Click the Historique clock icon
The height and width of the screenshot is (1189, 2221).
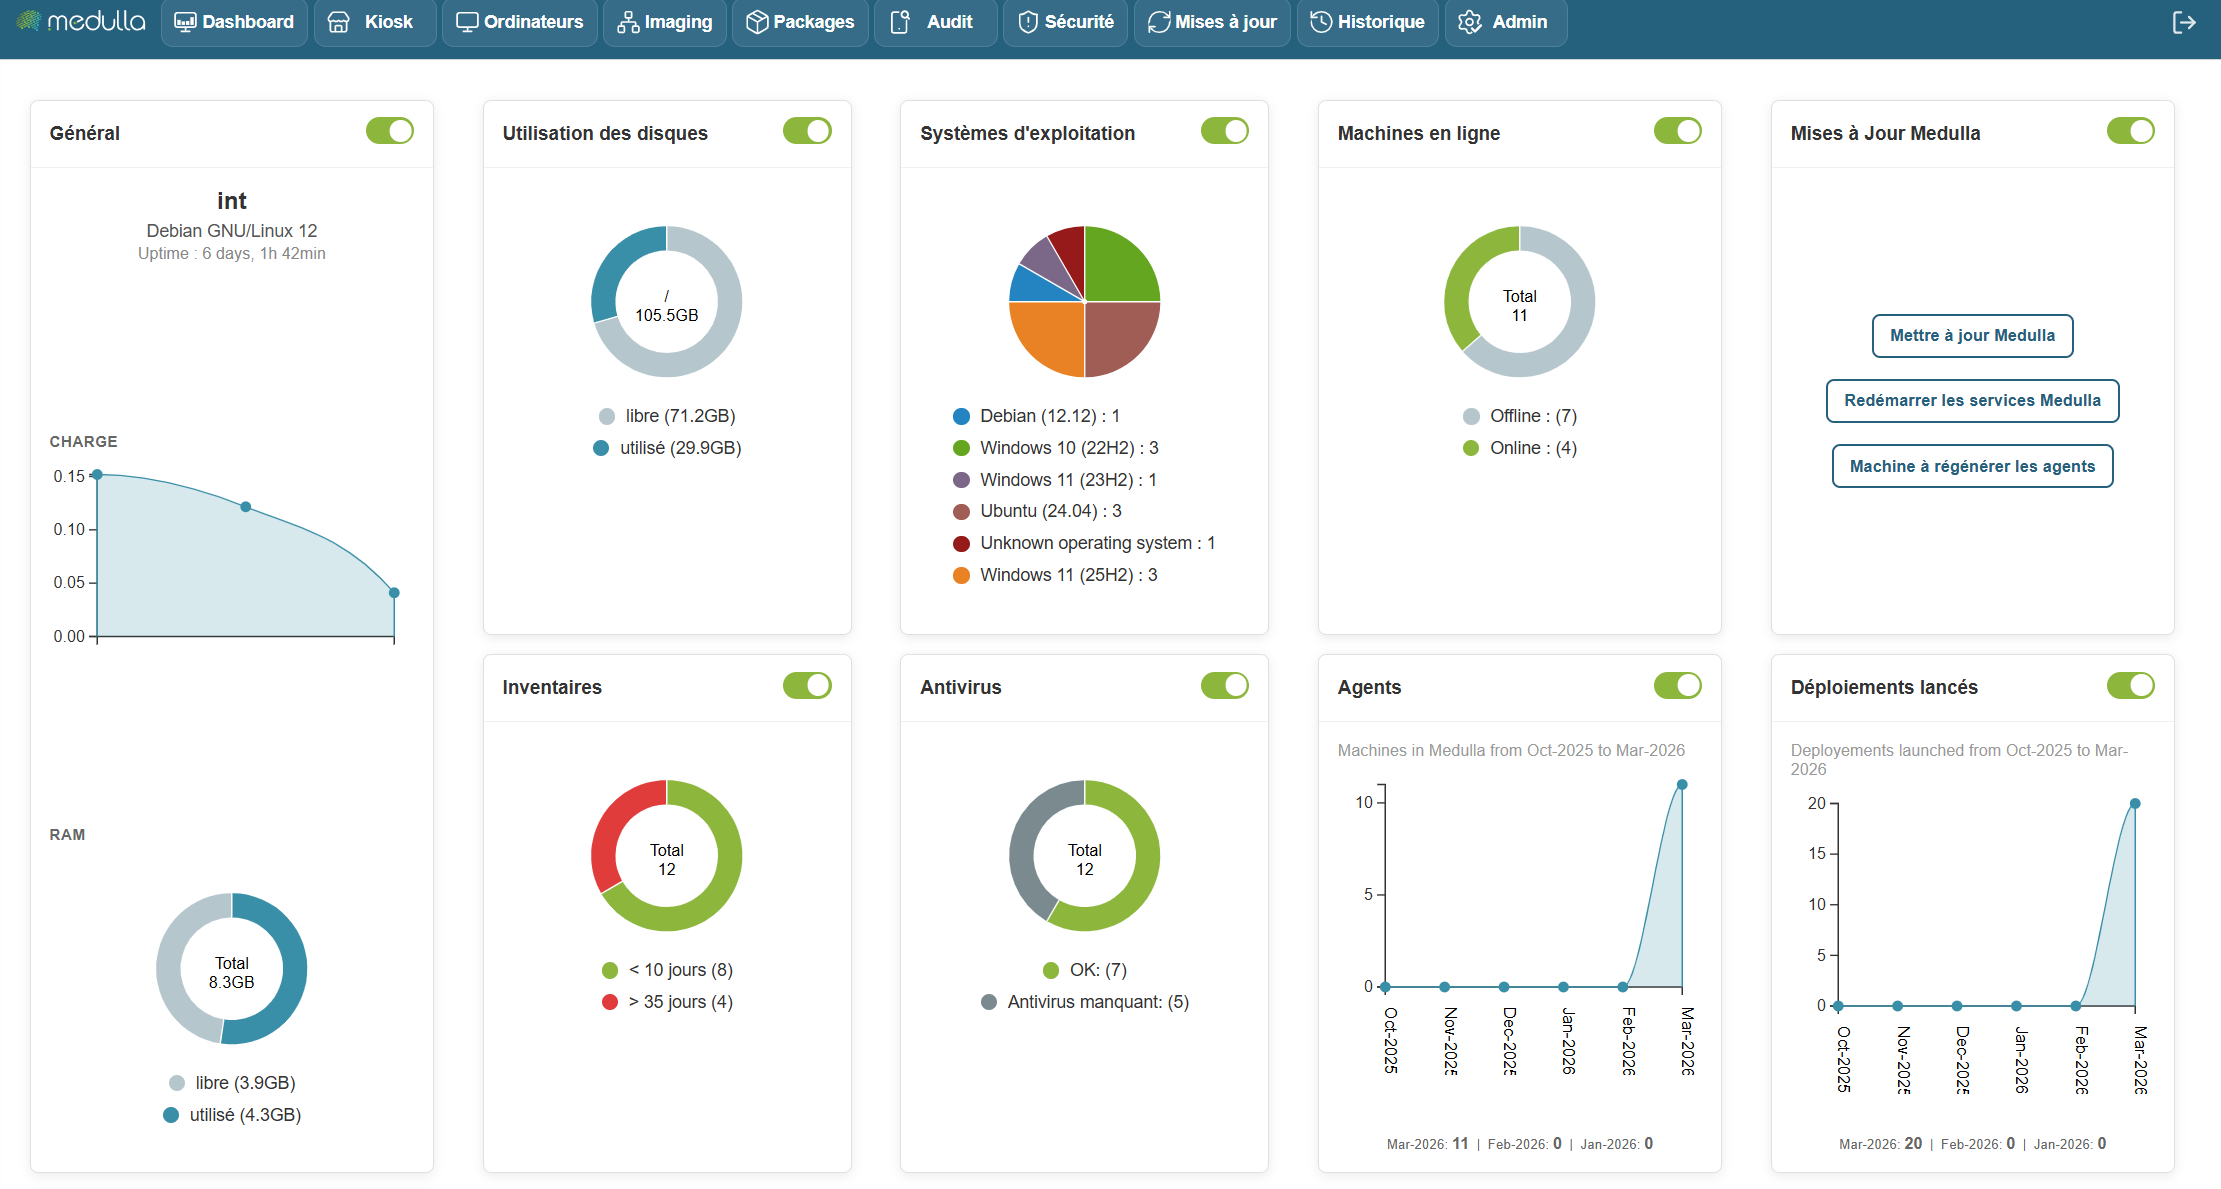1321,22
